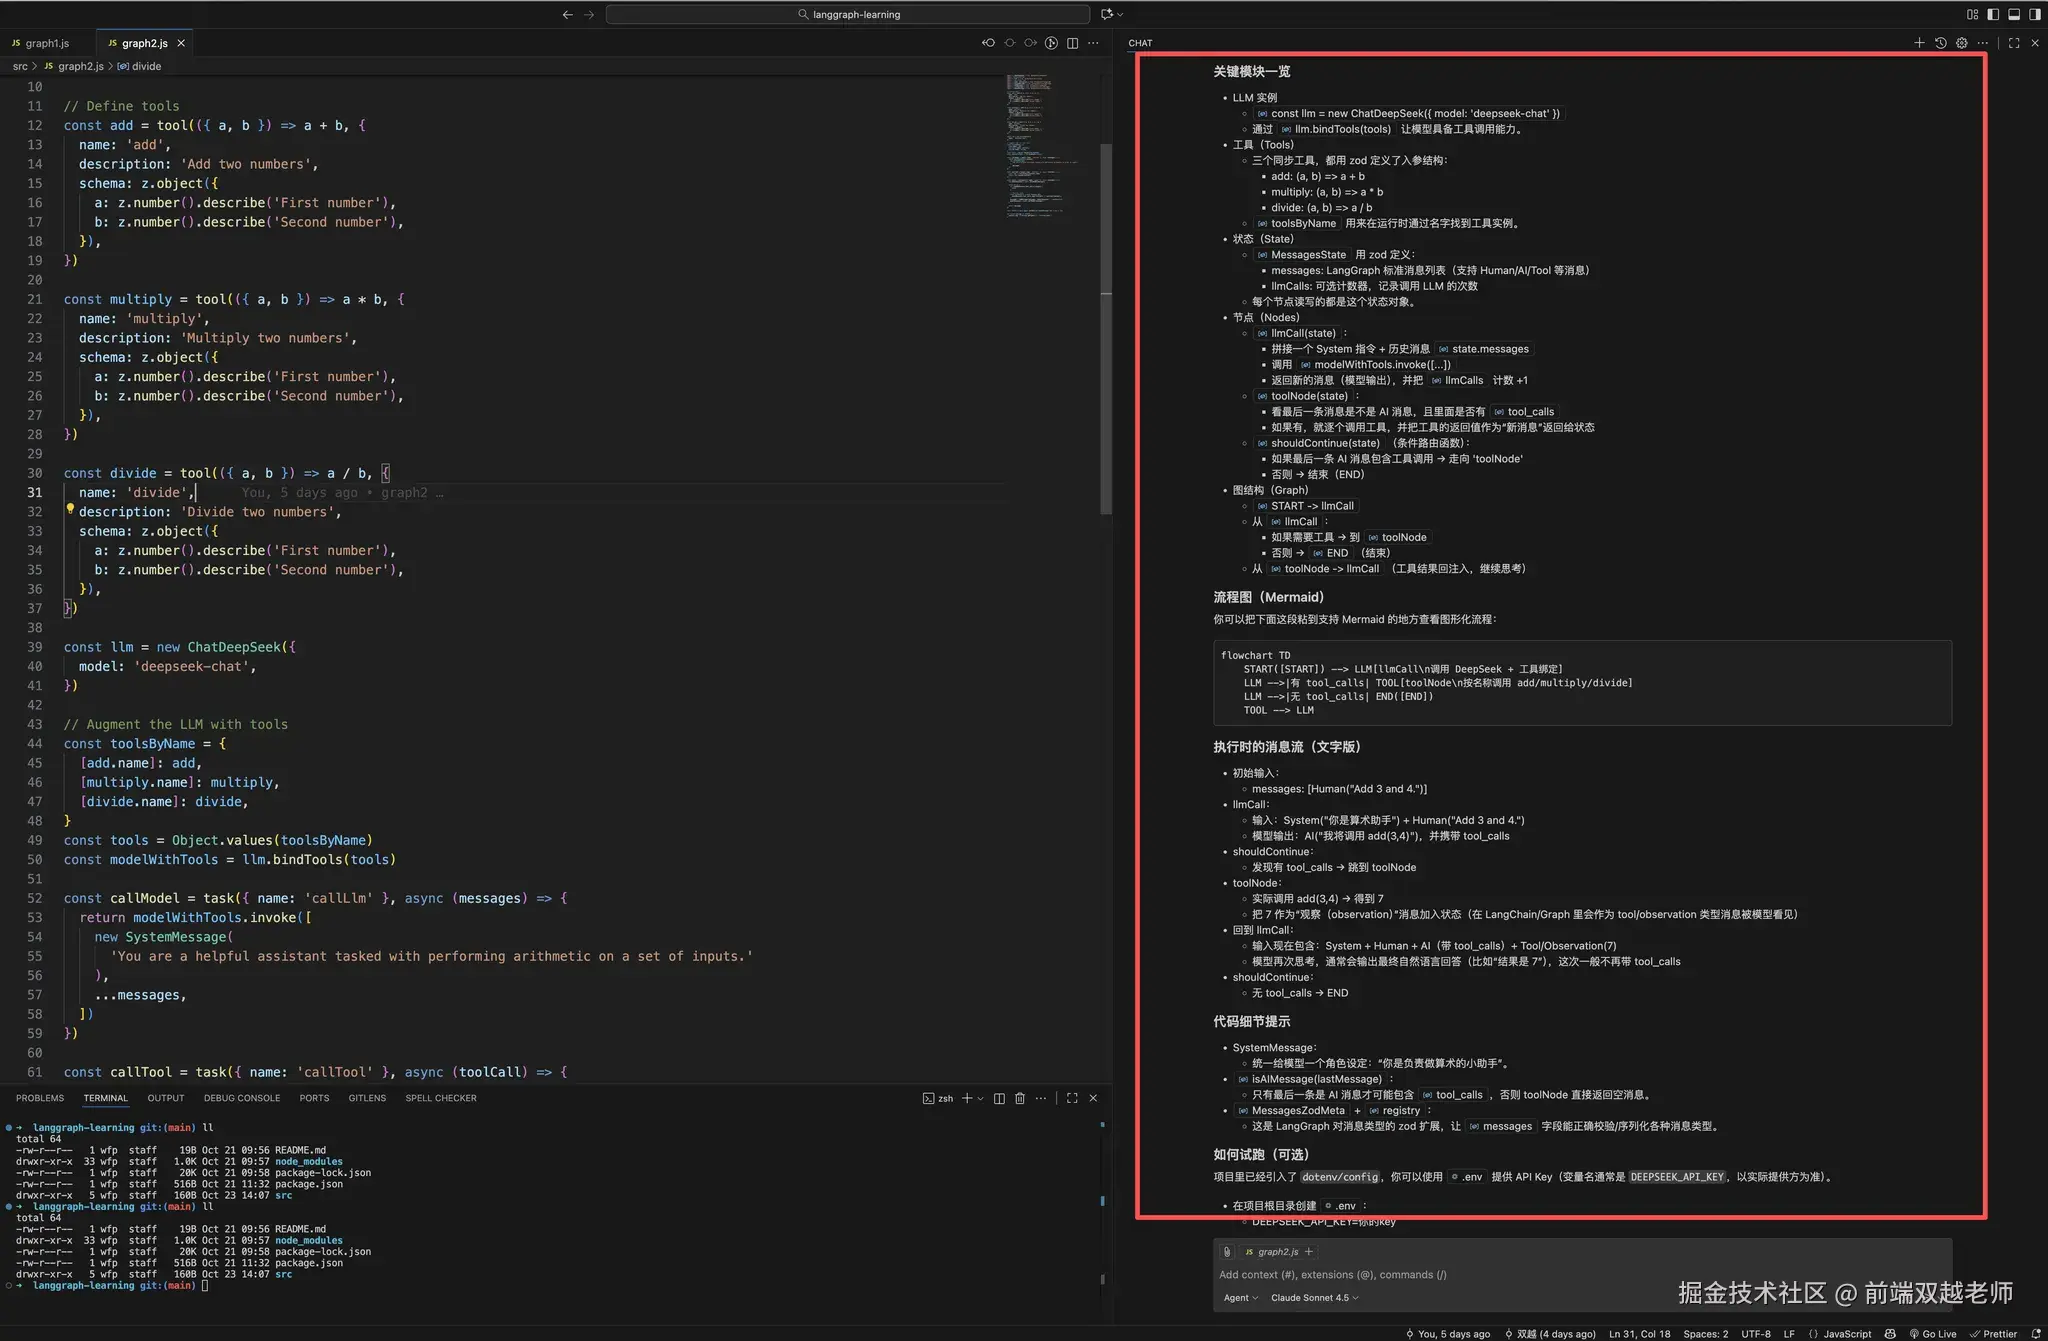Click the attach context paperclip icon
The image size is (2048, 1341).
(x=1227, y=1252)
